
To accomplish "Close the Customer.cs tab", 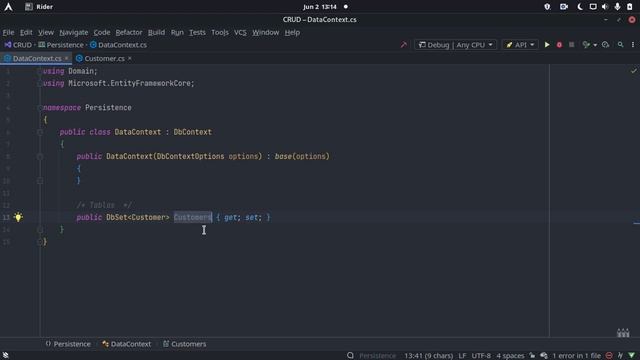I will (130, 58).
